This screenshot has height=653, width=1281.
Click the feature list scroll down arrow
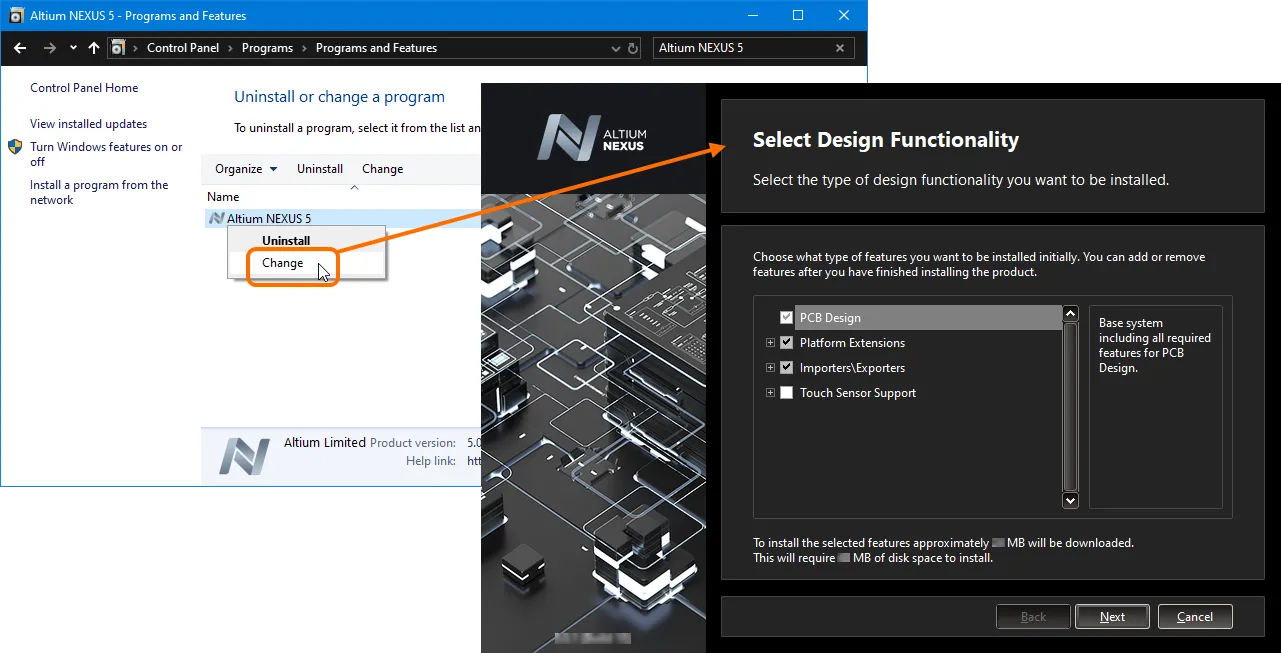coord(1070,500)
